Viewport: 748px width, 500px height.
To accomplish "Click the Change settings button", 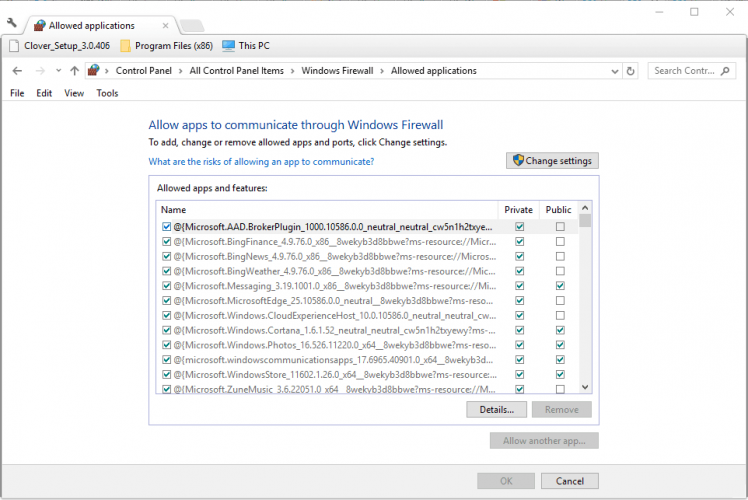I will click(552, 161).
